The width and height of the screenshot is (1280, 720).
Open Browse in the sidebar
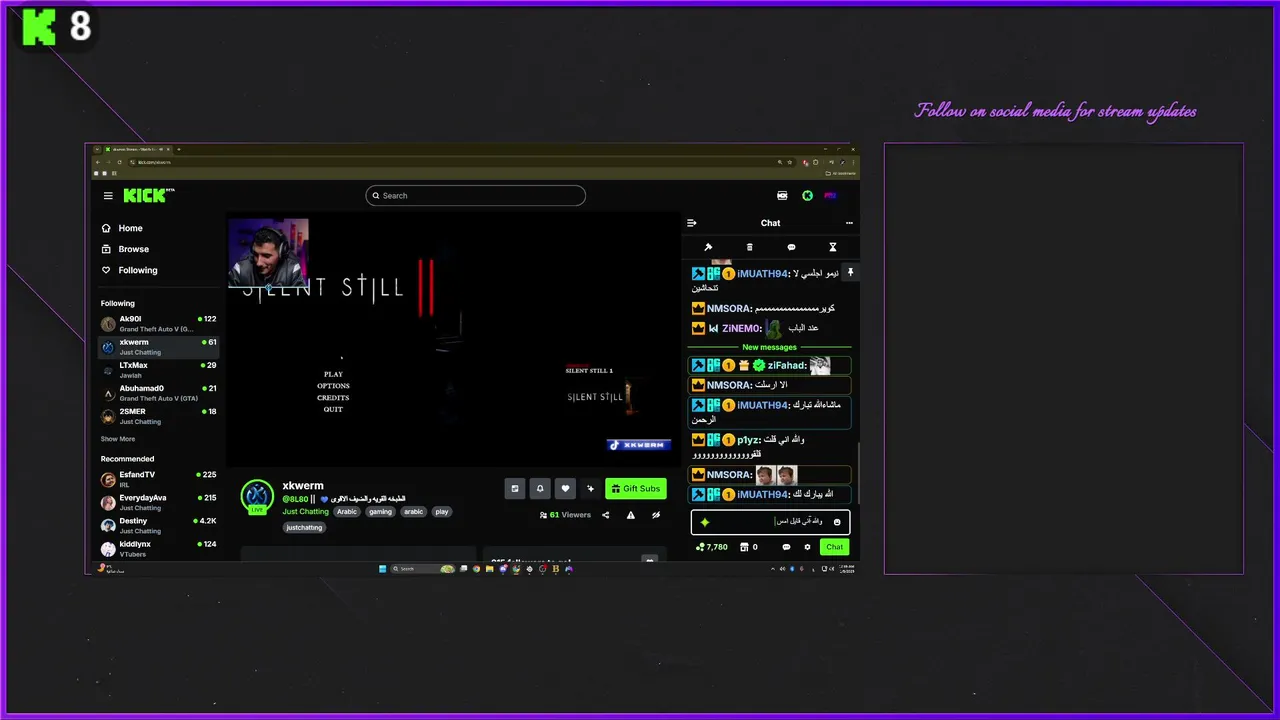(125, 249)
